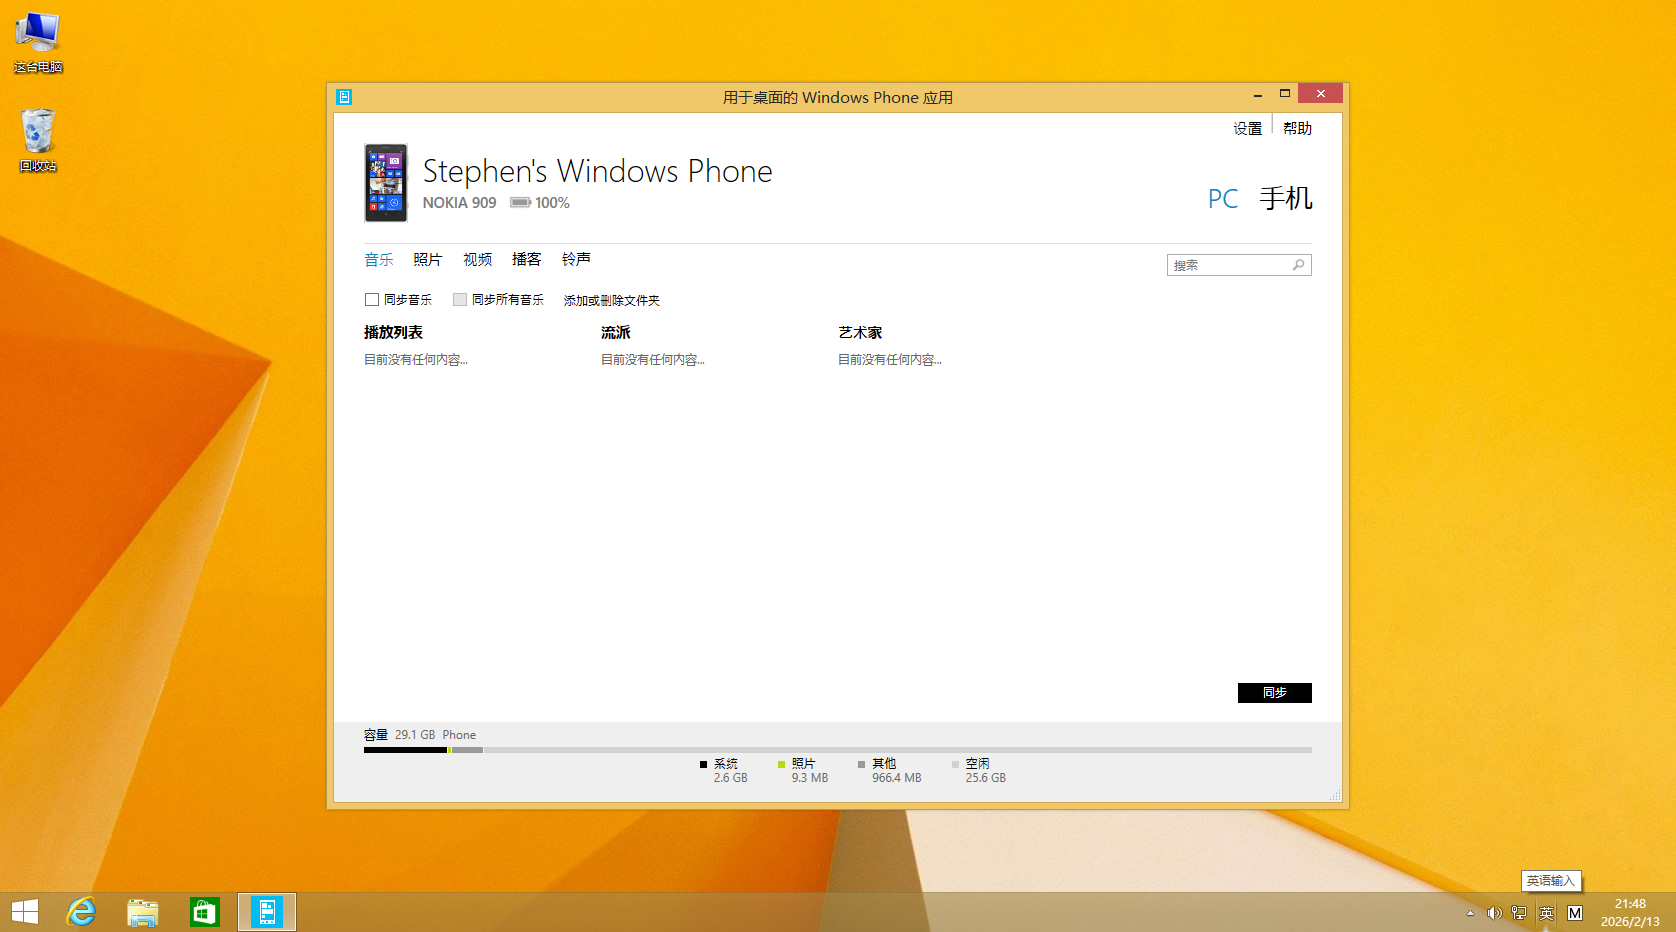Open the 英 input language selector
The height and width of the screenshot is (932, 1676).
pos(1546,913)
